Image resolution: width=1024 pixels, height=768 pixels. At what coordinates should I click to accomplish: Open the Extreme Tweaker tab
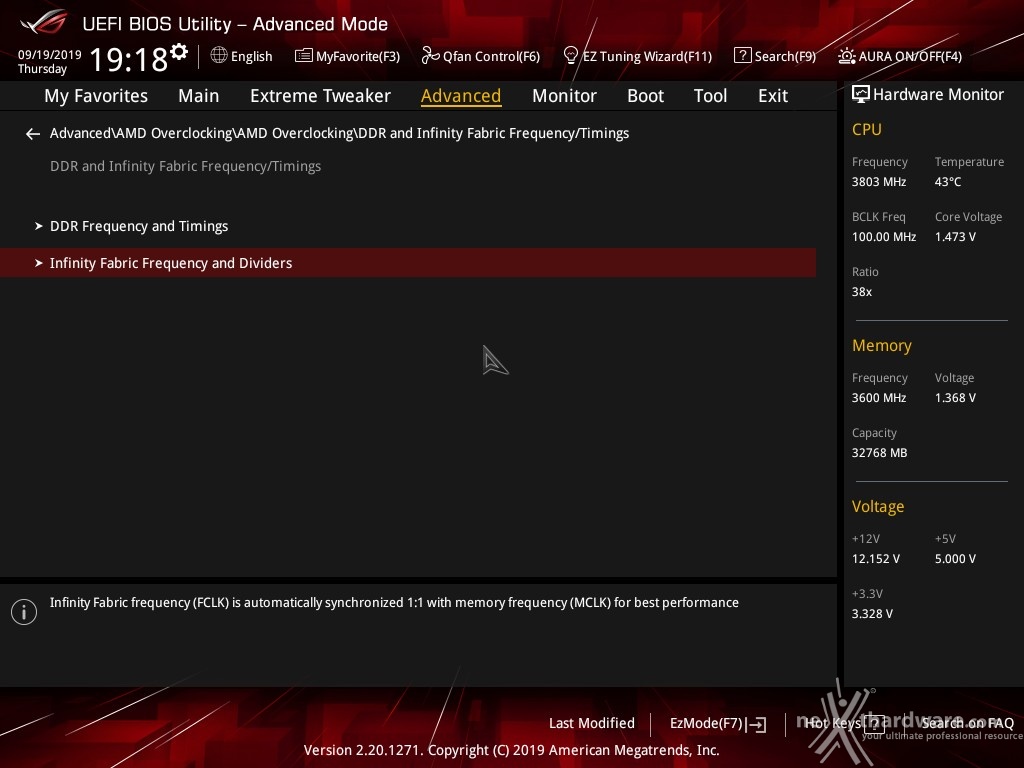click(320, 96)
